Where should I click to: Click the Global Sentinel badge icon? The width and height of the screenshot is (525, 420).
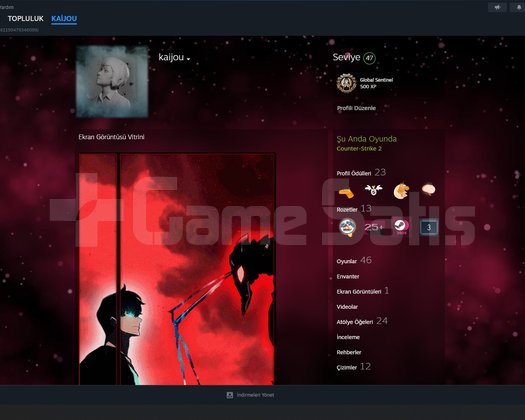[346, 83]
